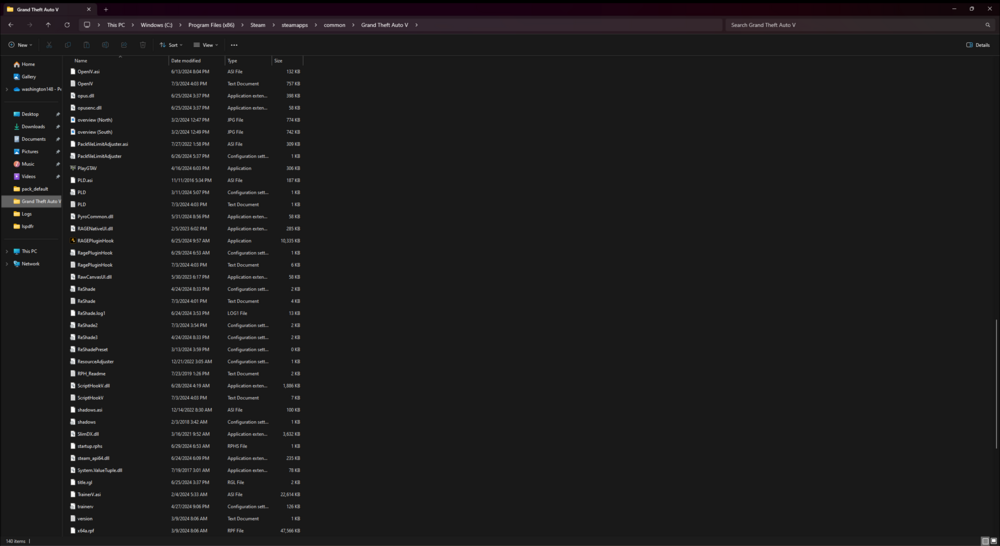Switch to details list view layout

pyautogui.click(x=985, y=541)
